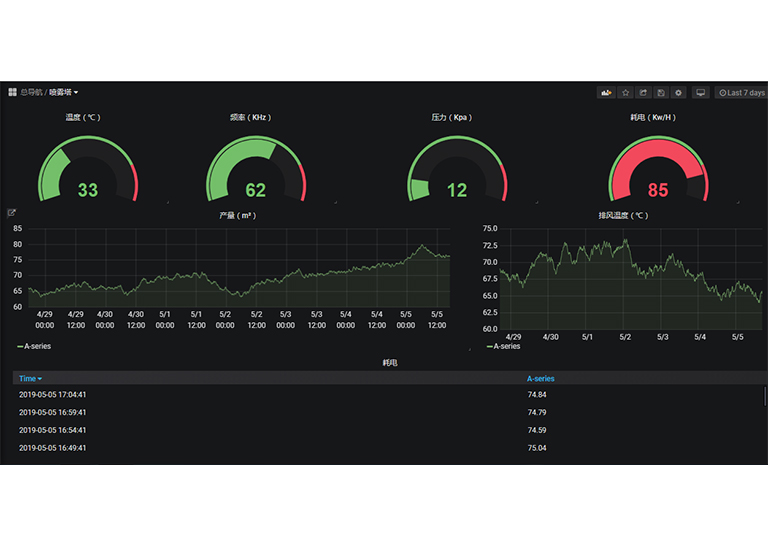Open the 产量 (m³) panel title menu

click(x=236, y=215)
